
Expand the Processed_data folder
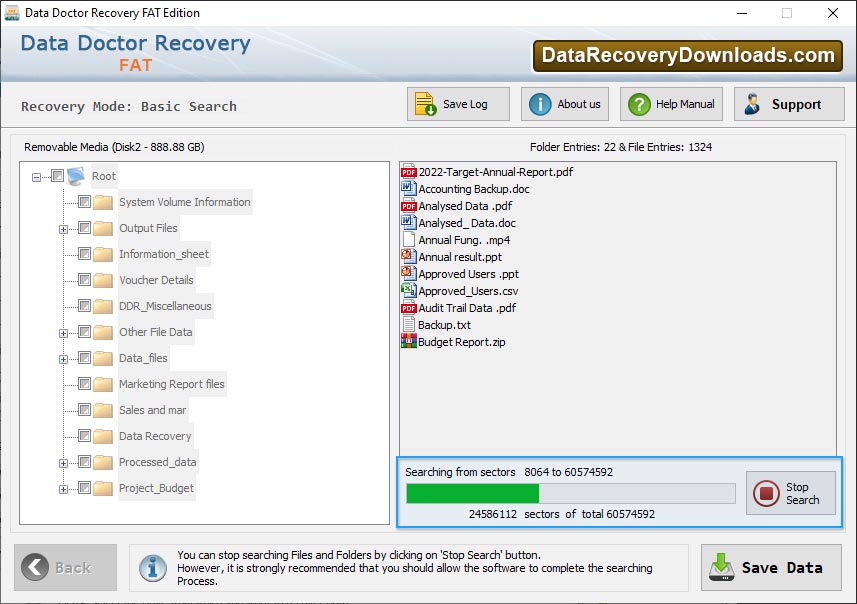63,464
